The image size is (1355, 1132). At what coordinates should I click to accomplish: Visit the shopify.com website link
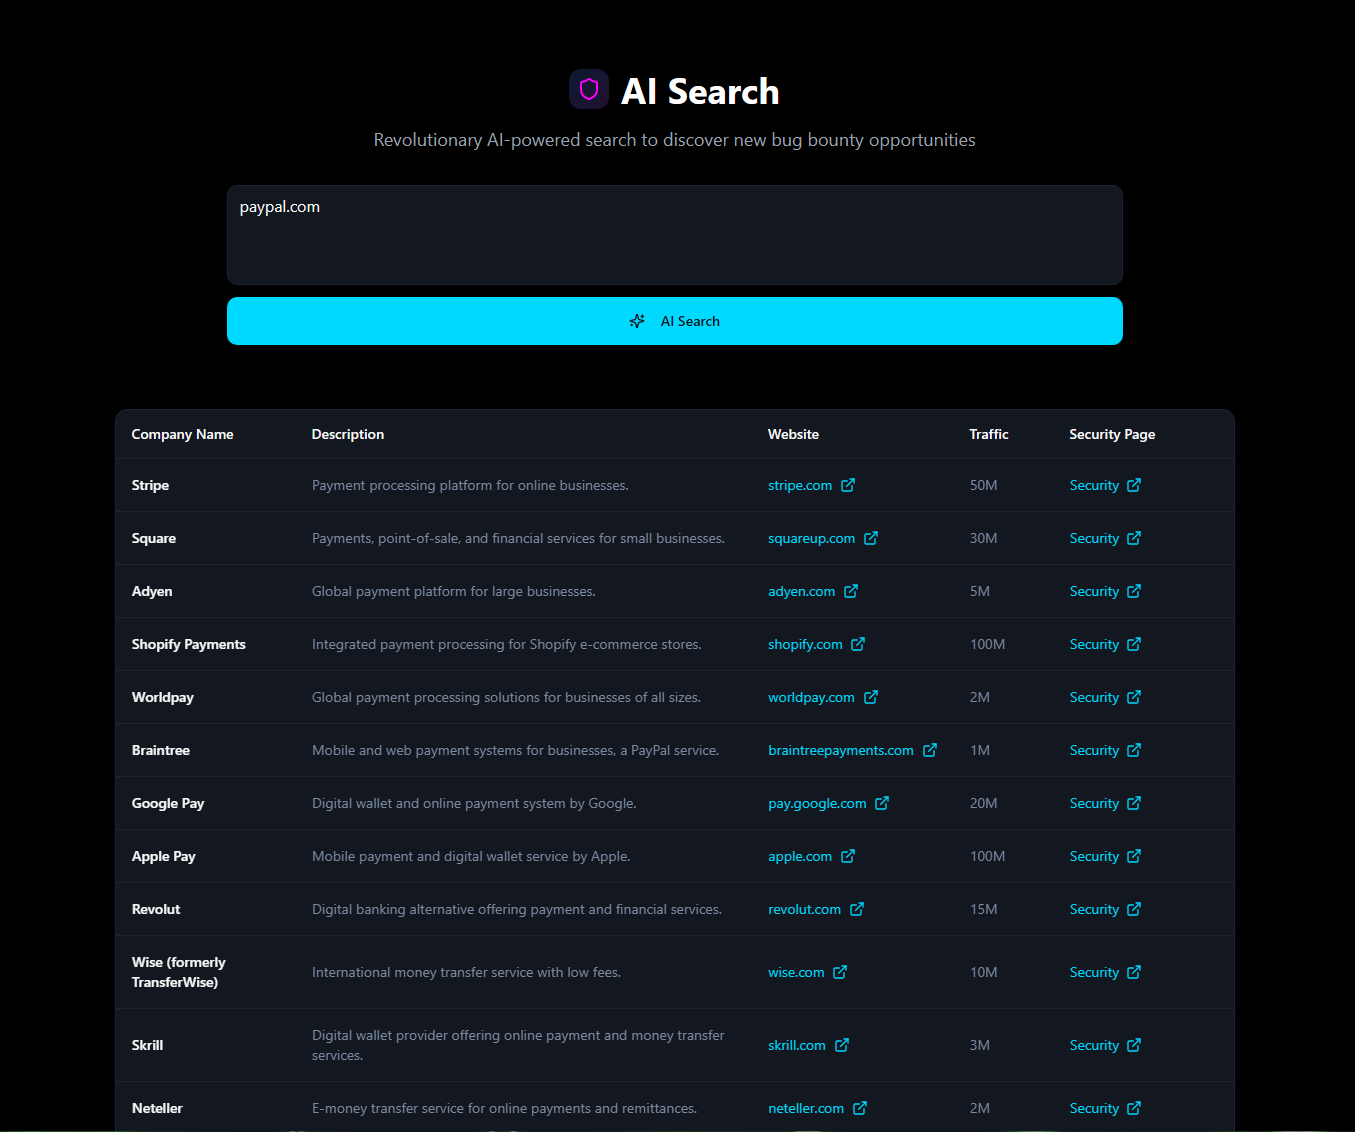click(x=805, y=644)
